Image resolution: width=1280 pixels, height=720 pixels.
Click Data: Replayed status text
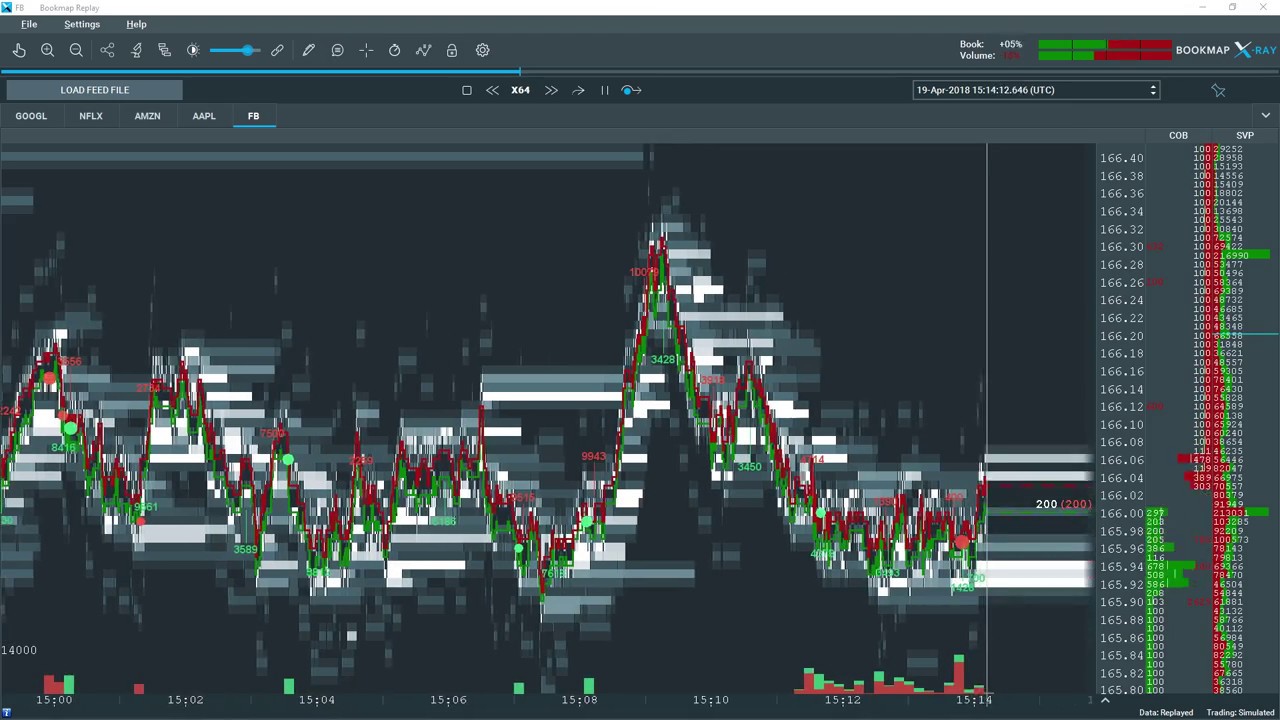tap(1166, 713)
